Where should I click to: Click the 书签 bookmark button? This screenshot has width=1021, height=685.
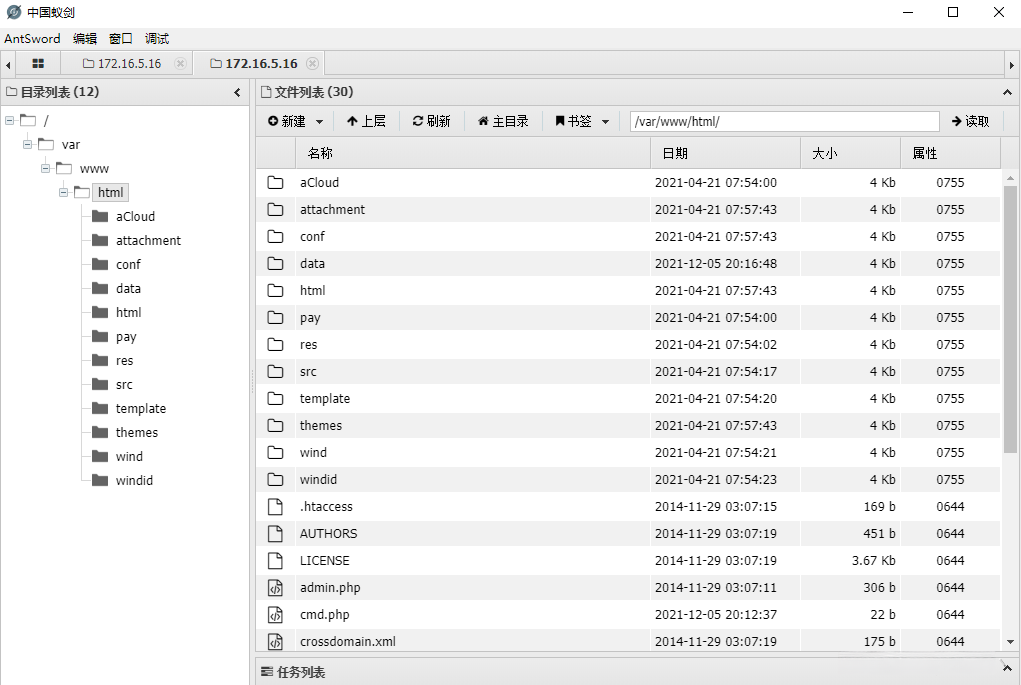point(573,121)
